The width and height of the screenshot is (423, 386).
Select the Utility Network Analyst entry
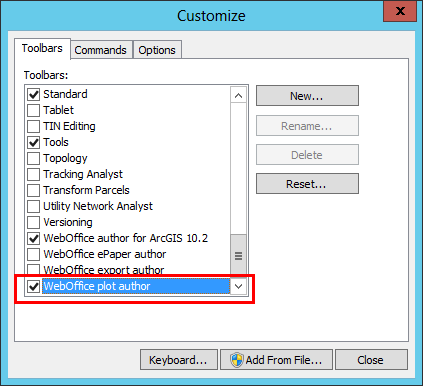98,206
